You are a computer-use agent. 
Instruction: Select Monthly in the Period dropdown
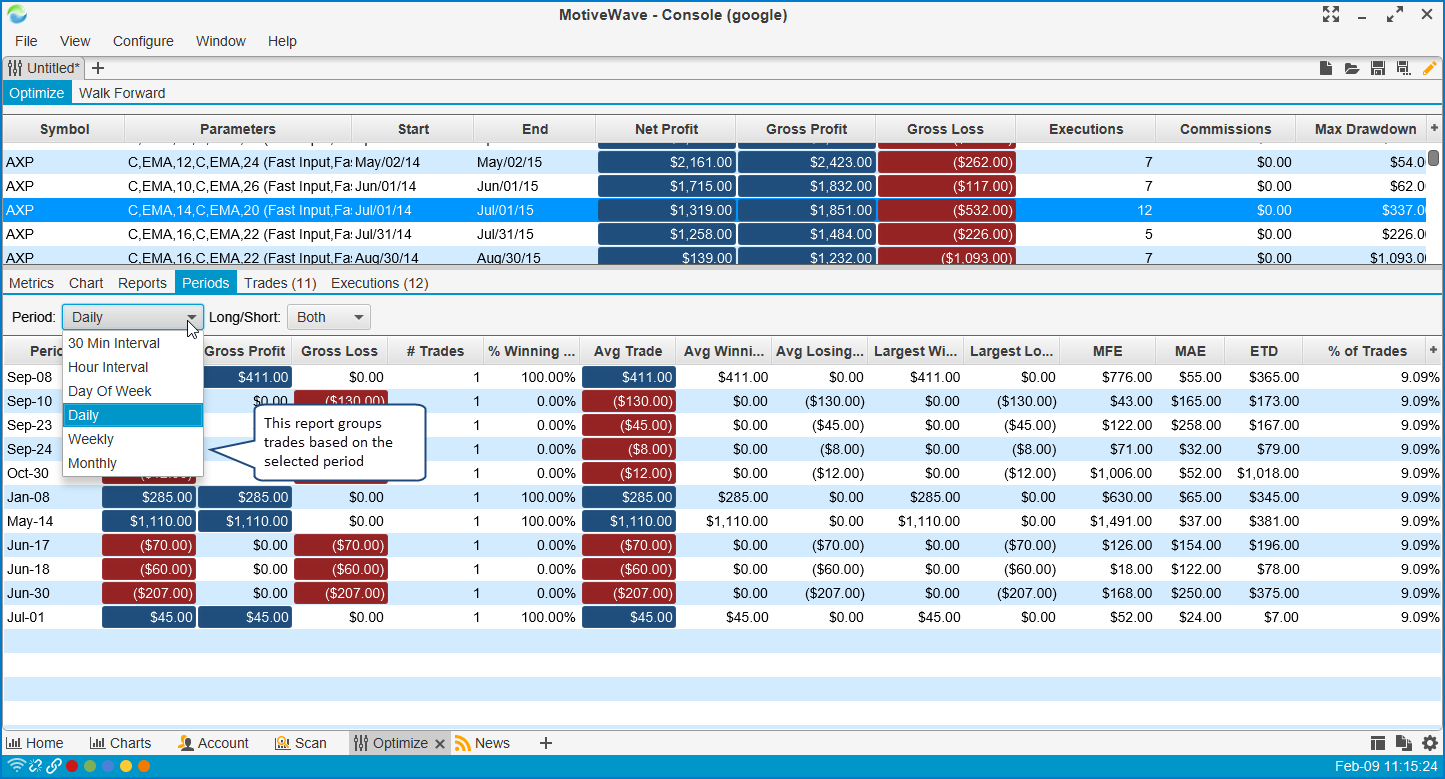tap(93, 463)
